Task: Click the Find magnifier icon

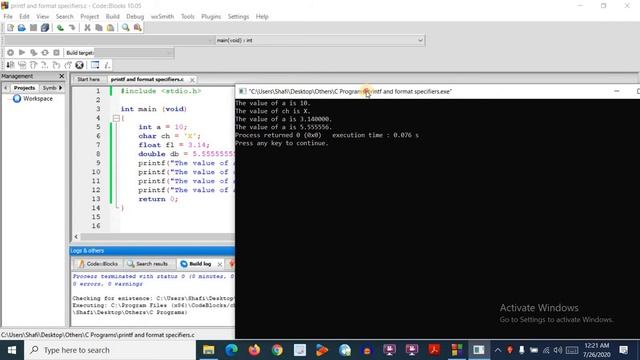Action: [126, 28]
